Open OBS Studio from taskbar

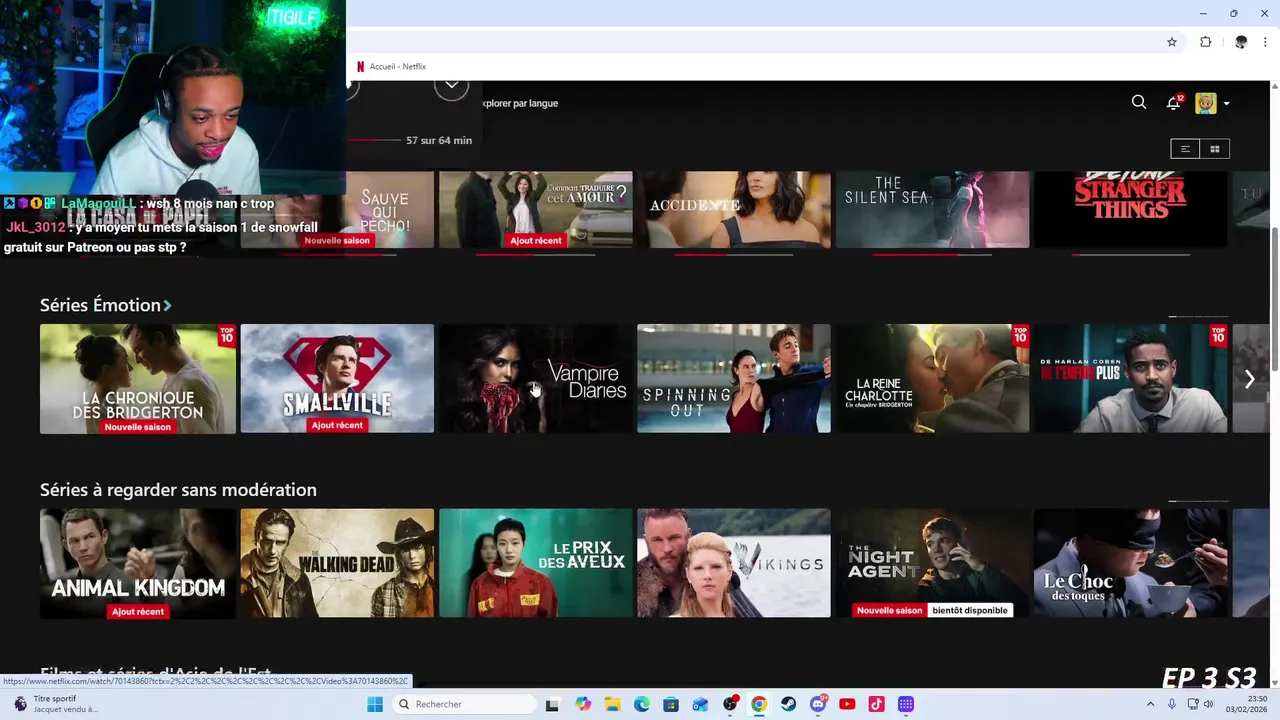730,704
